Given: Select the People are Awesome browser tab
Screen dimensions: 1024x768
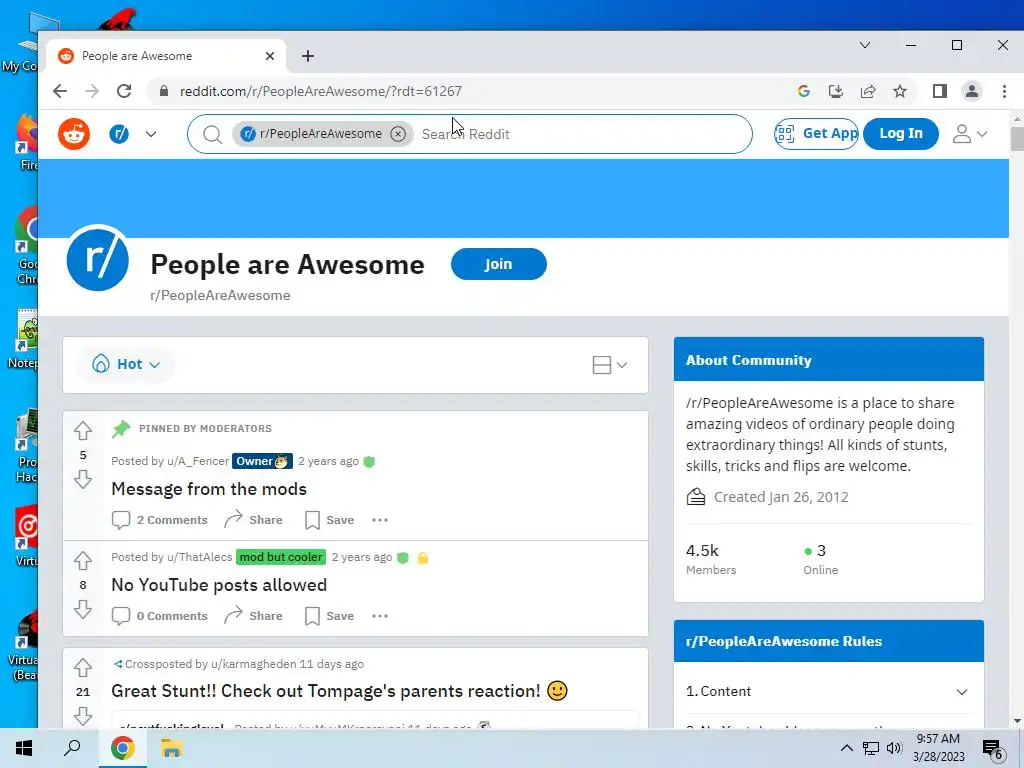Looking at the screenshot, I should click(167, 56).
